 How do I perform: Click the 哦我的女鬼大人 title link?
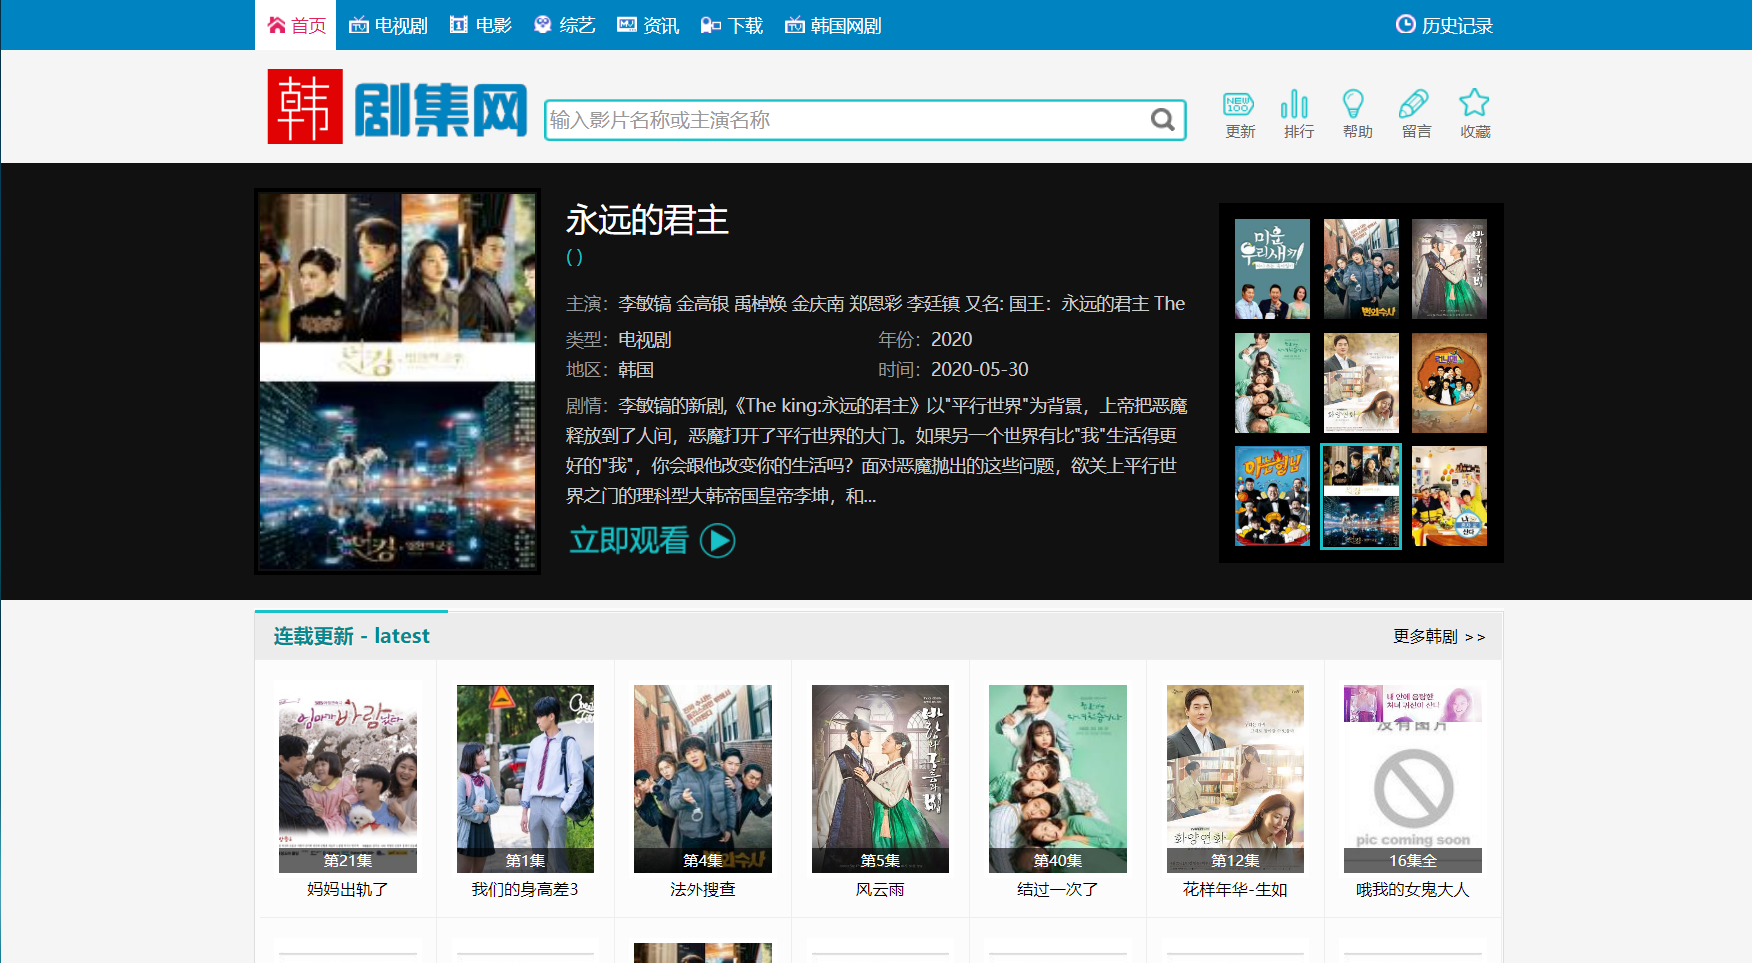(1412, 889)
